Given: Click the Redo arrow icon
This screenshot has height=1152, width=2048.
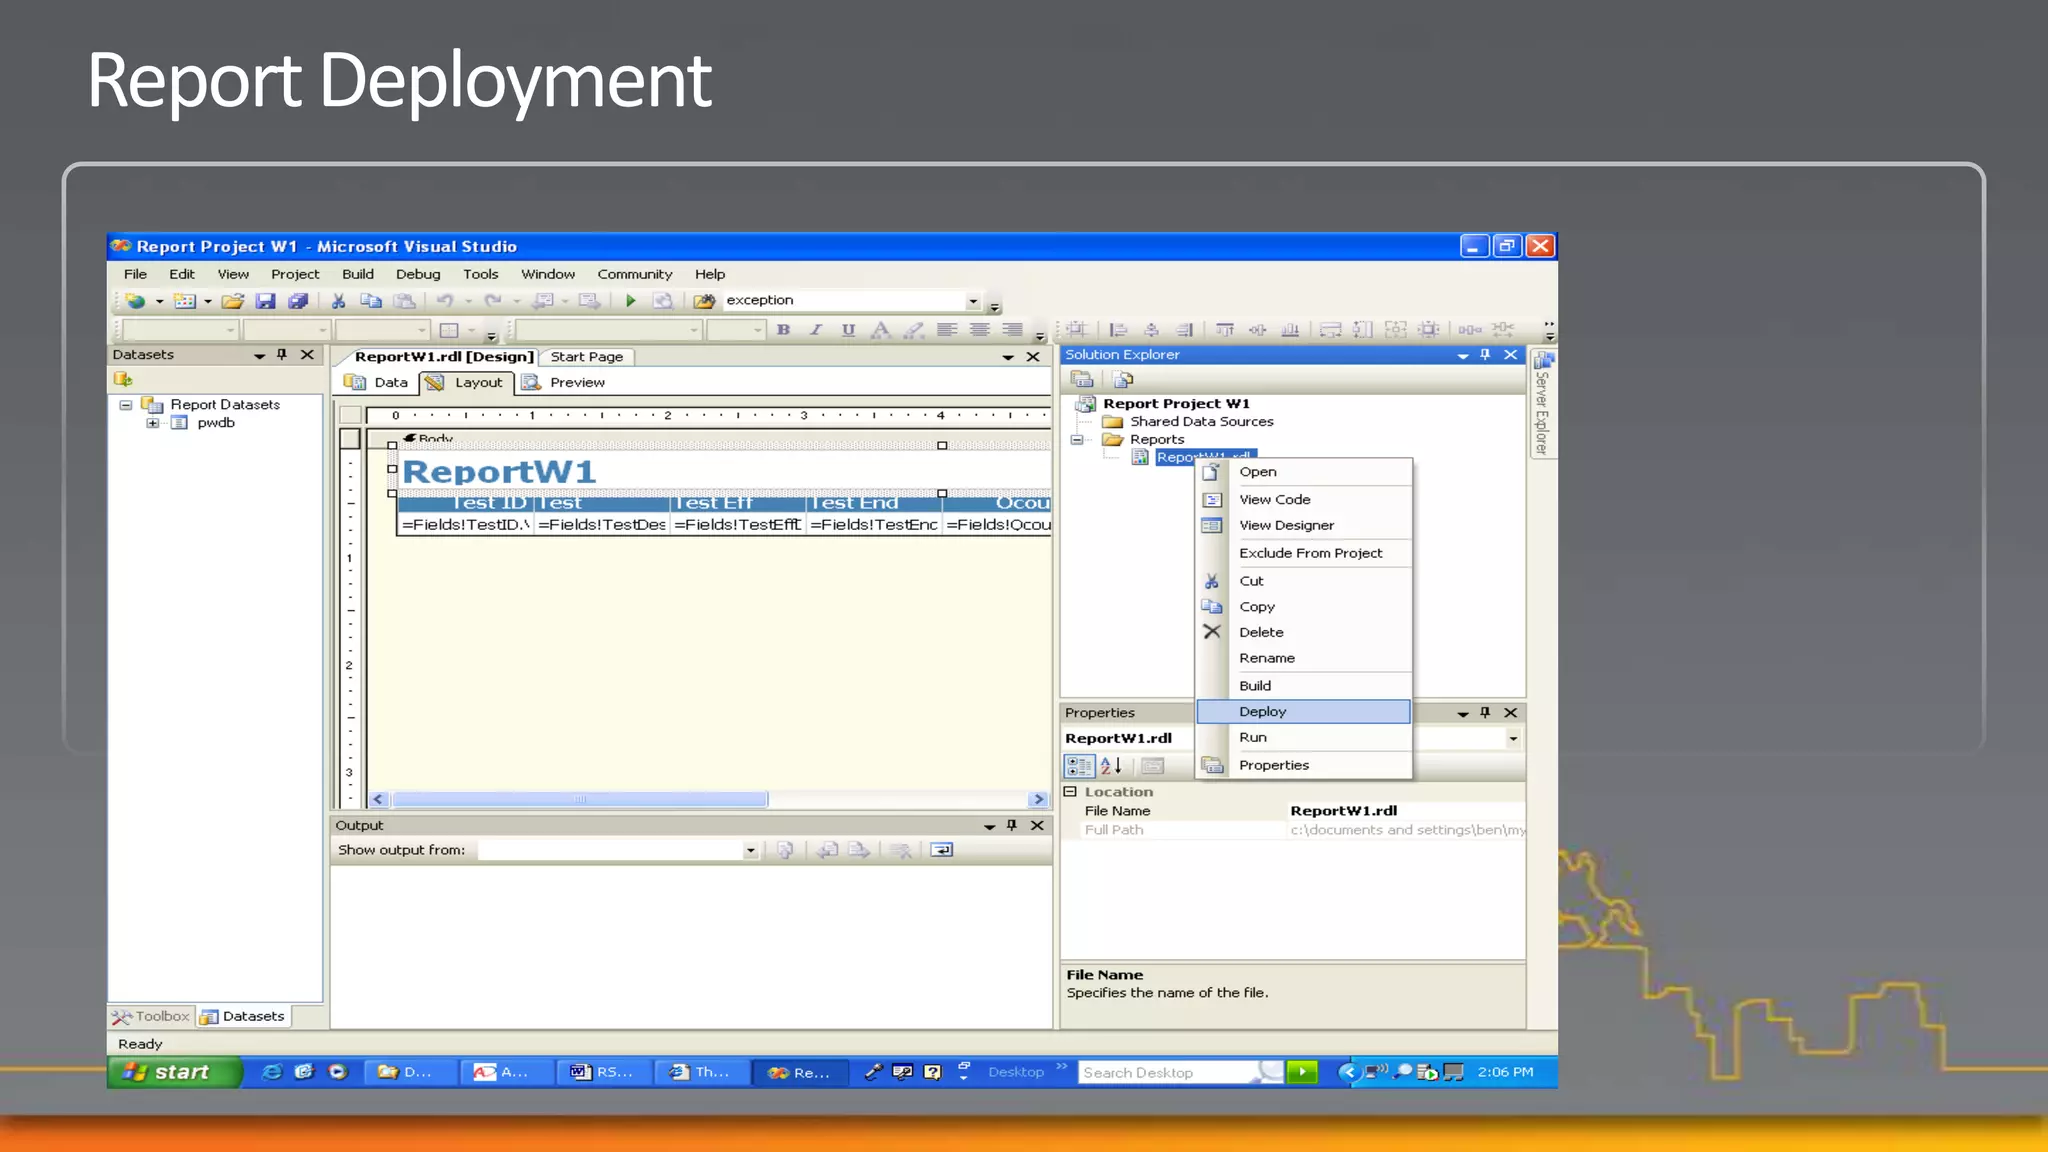Looking at the screenshot, I should (493, 301).
